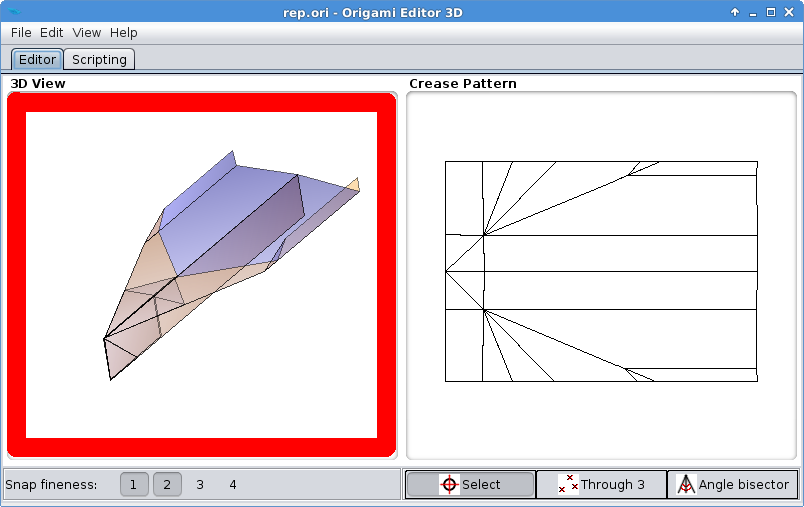Click the application icon in title bar
The height and width of the screenshot is (507, 804).
[x=15, y=12]
